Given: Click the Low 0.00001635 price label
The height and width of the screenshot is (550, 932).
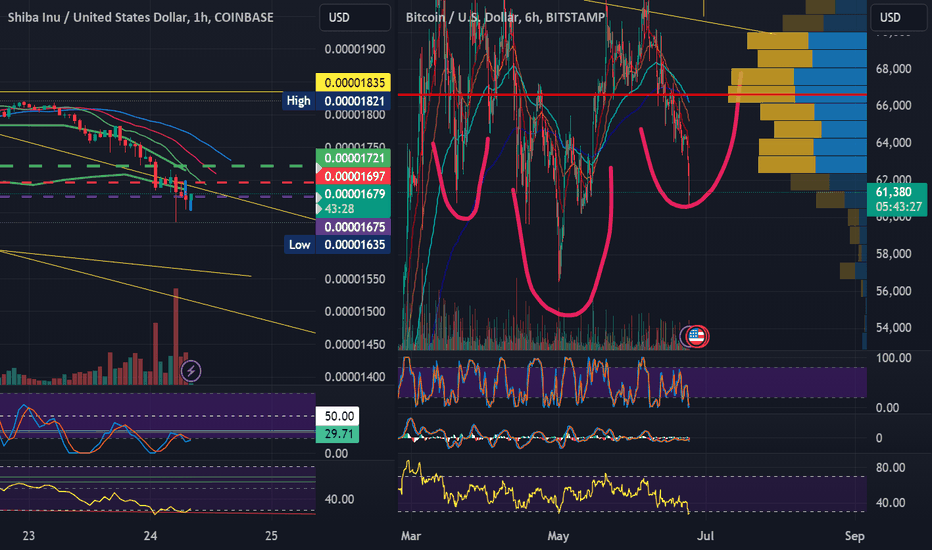Looking at the screenshot, I should tap(337, 244).
